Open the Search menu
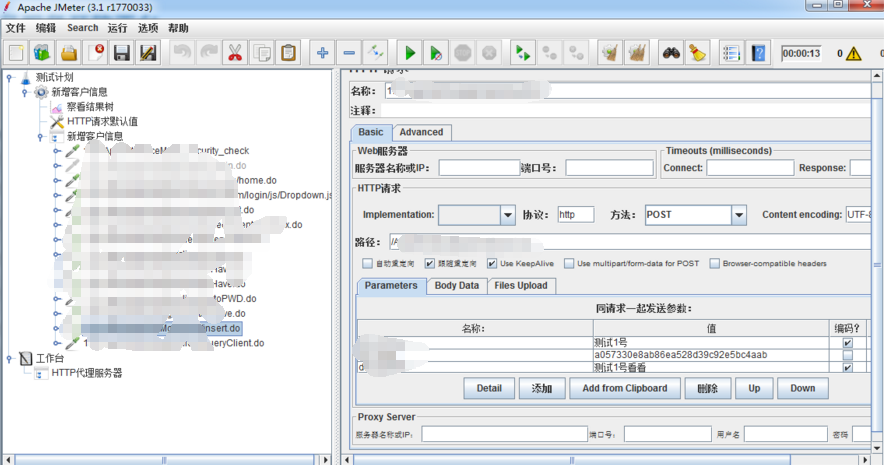The width and height of the screenshot is (884, 465). point(82,28)
